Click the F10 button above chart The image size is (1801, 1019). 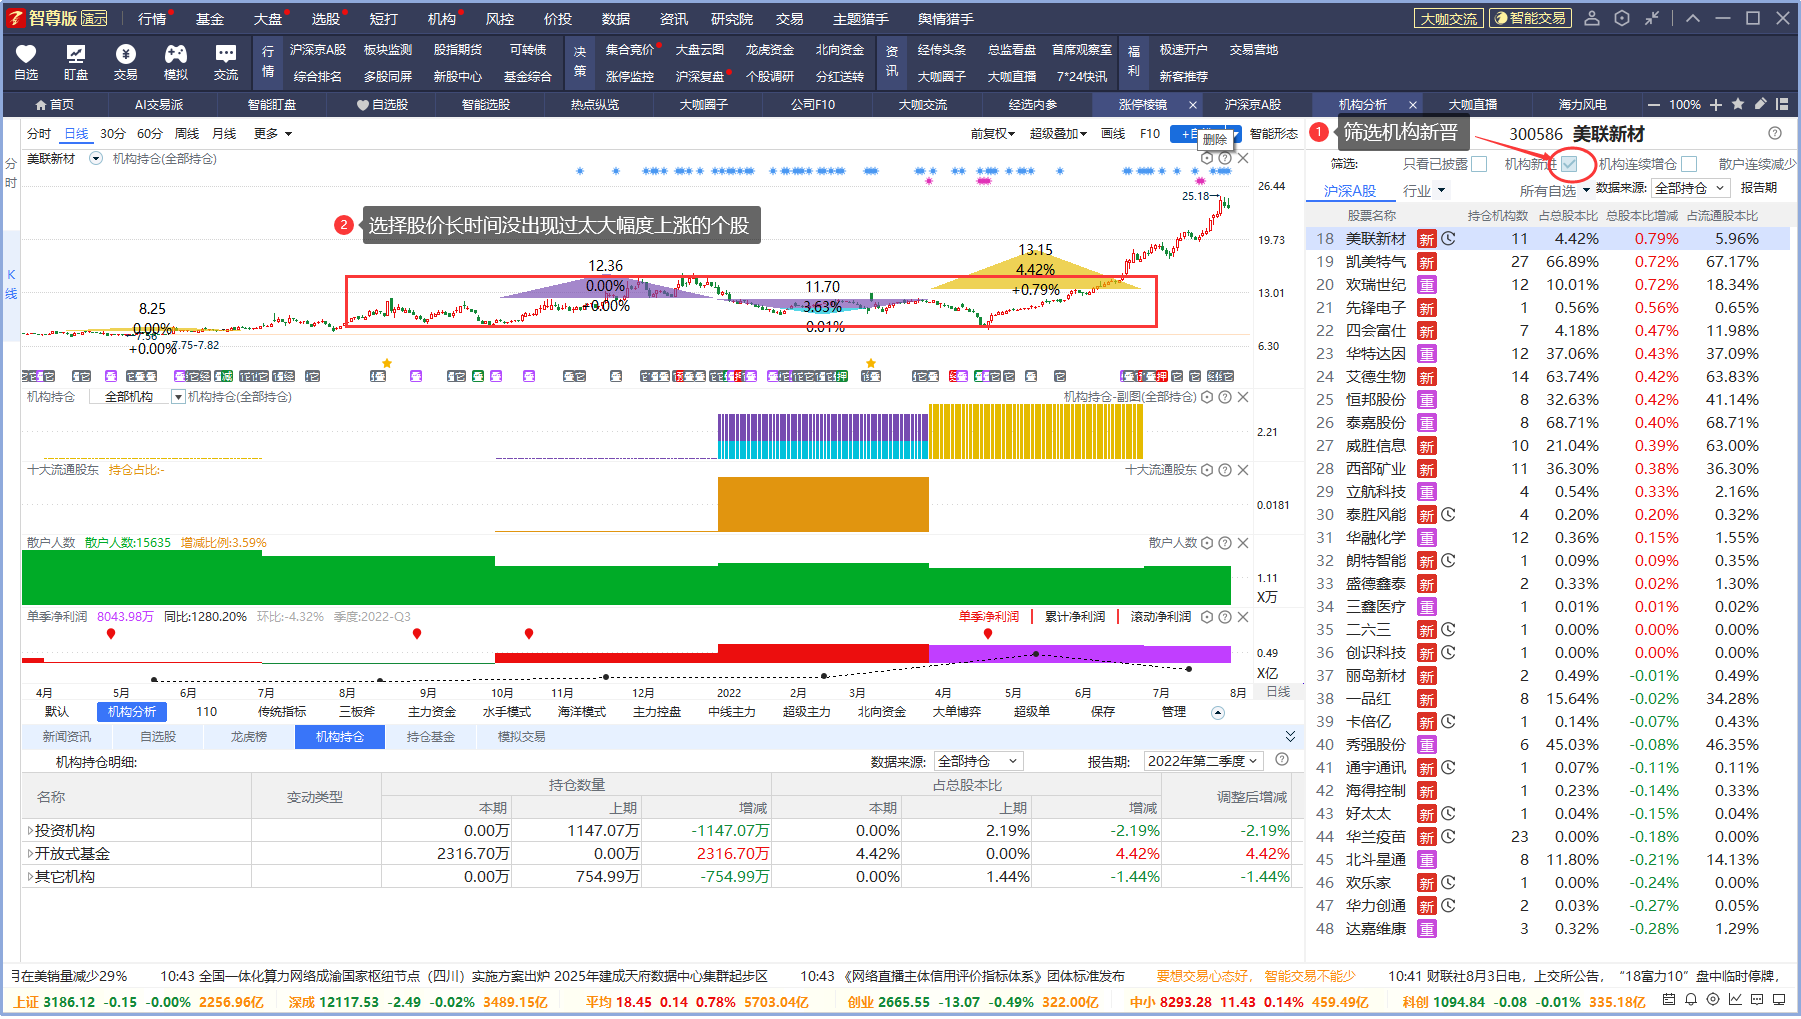click(1150, 134)
